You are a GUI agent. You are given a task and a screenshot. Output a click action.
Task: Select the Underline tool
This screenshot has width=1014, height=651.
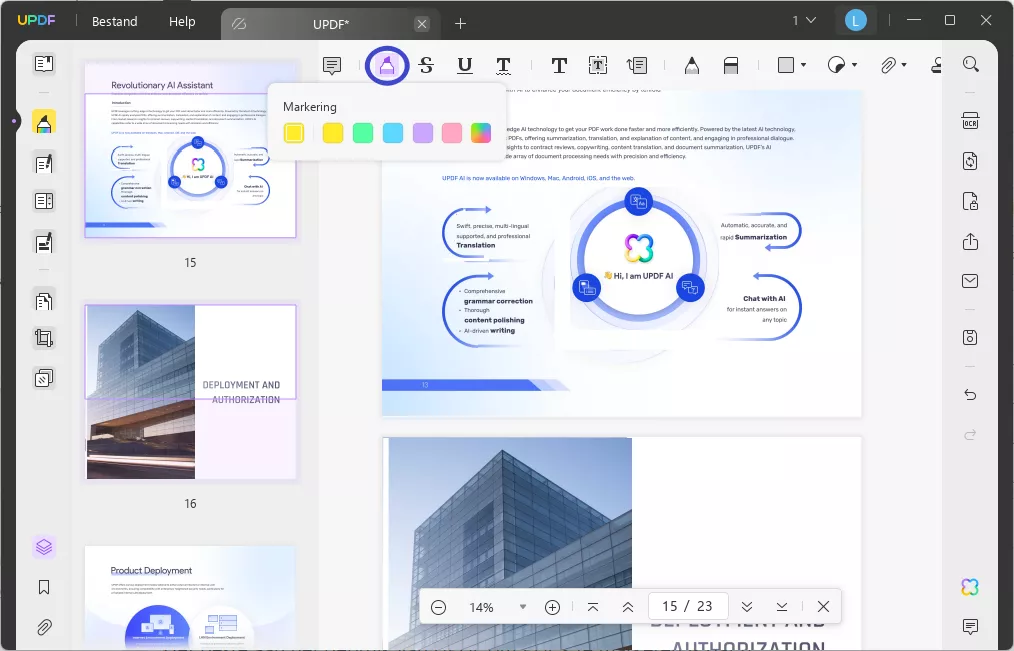click(x=464, y=65)
